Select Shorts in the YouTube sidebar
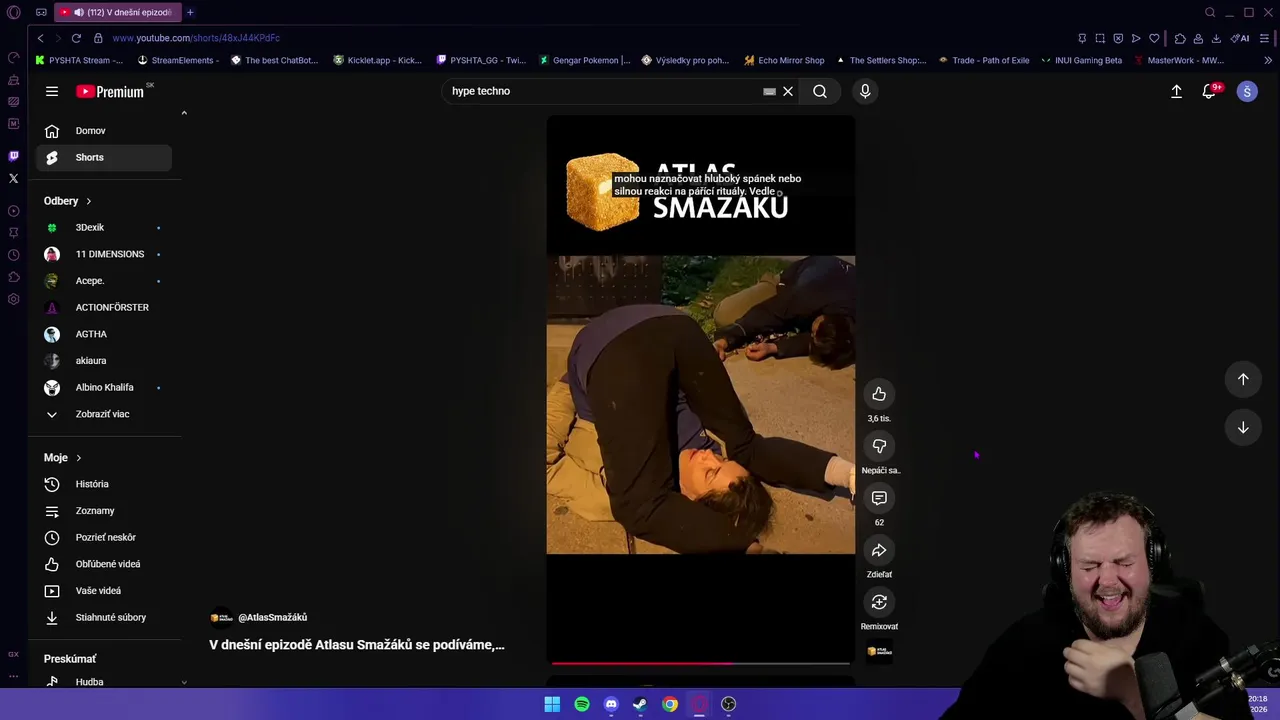This screenshot has height=720, width=1280. click(x=104, y=157)
